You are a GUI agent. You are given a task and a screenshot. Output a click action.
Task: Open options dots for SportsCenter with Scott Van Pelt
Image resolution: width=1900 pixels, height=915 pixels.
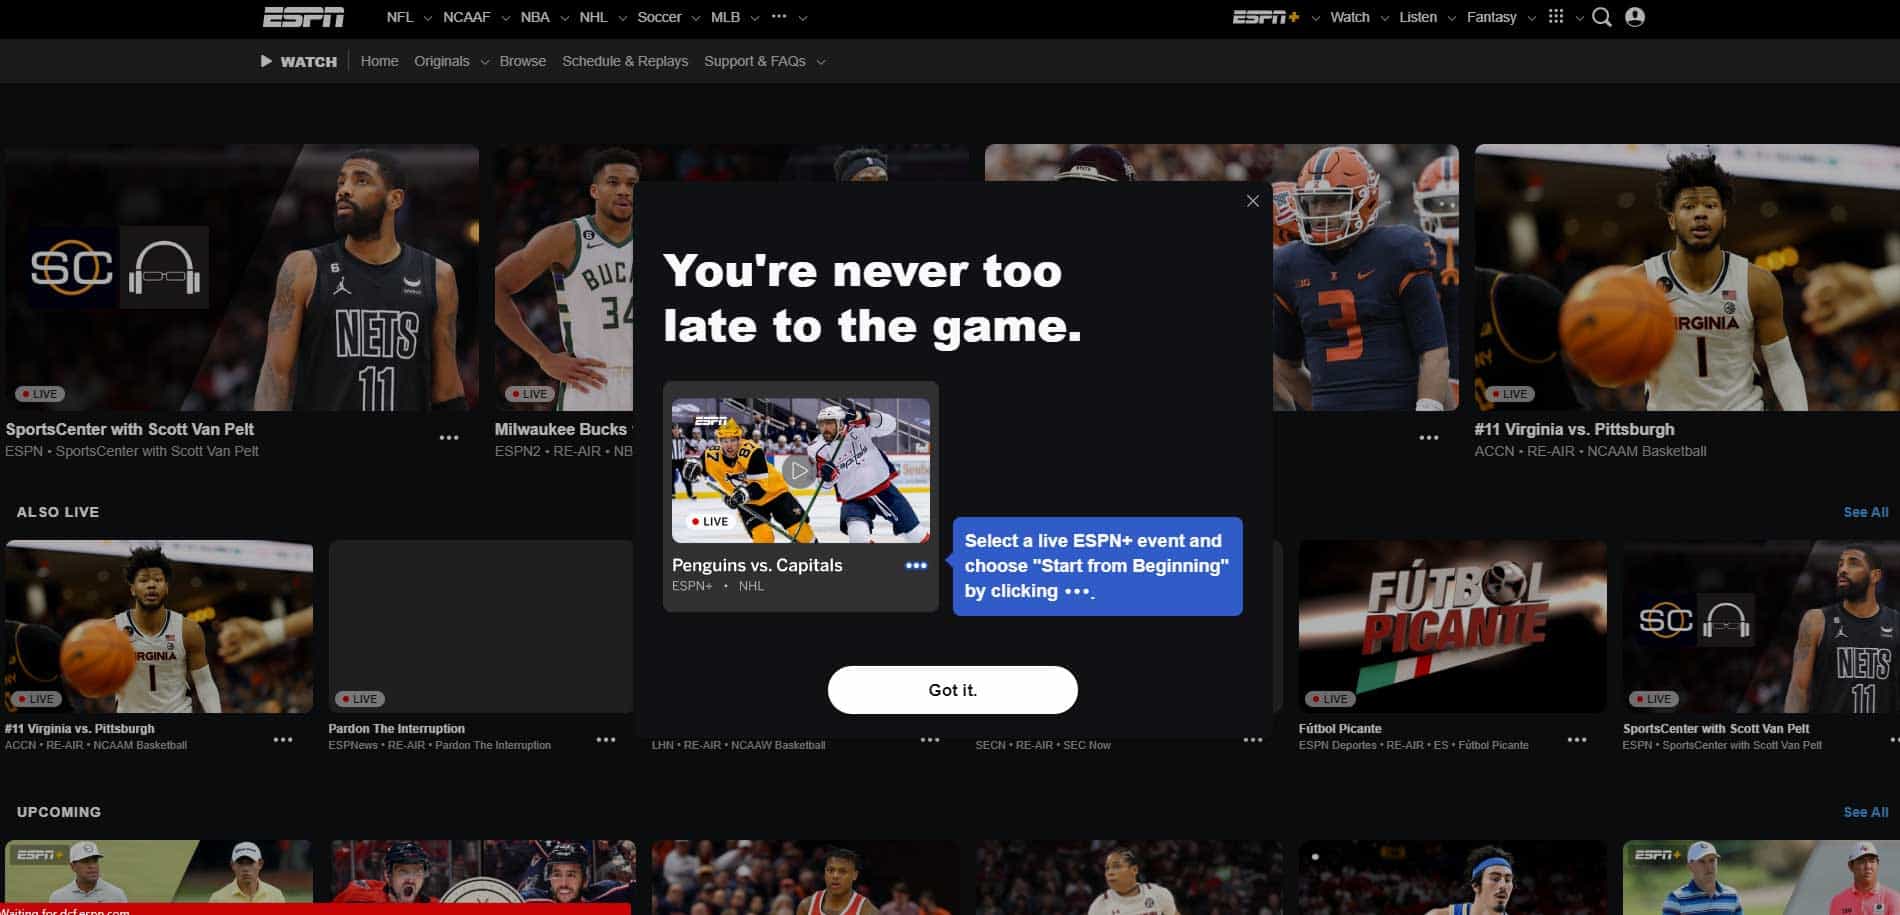[x=449, y=438]
